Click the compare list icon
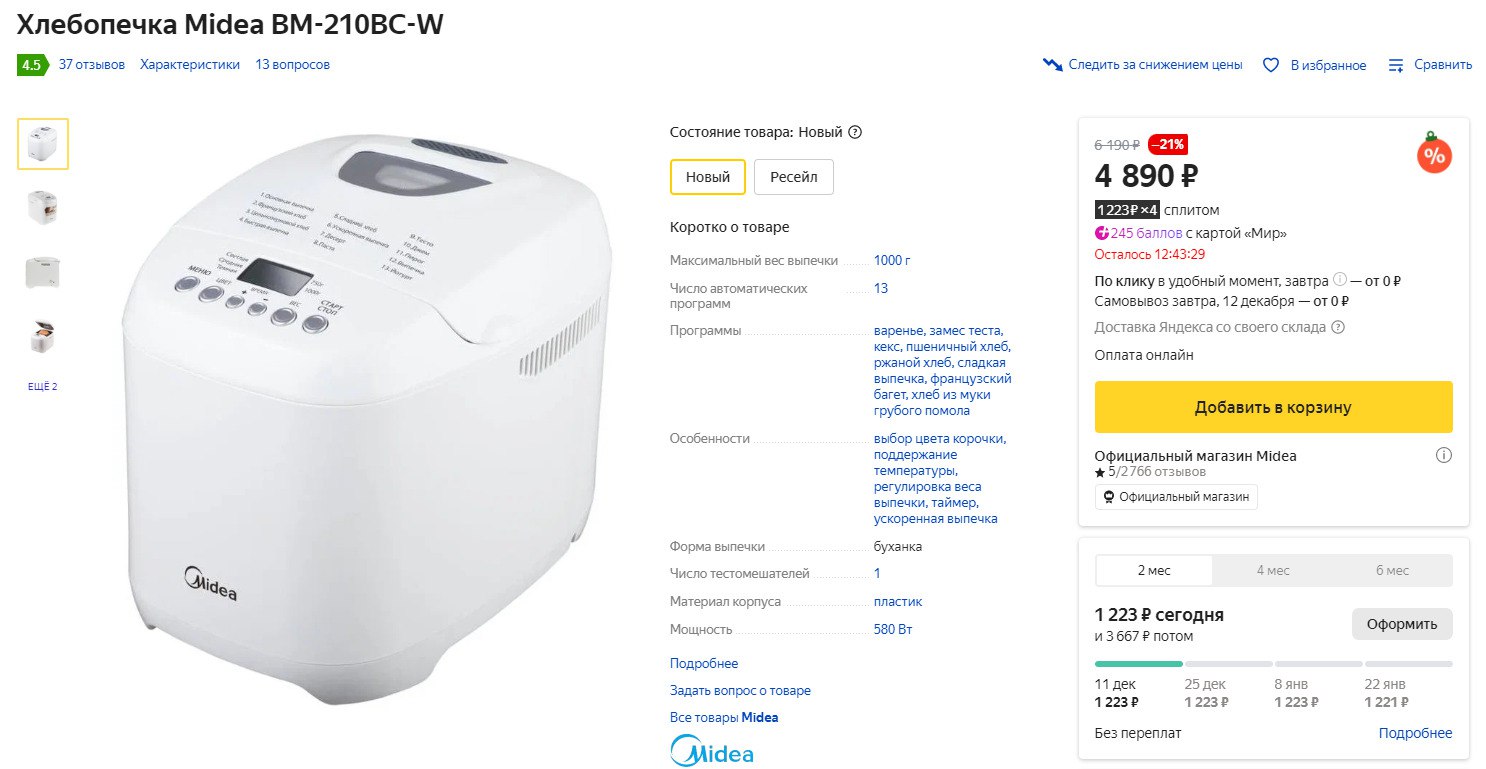1486x769 pixels. point(1396,65)
